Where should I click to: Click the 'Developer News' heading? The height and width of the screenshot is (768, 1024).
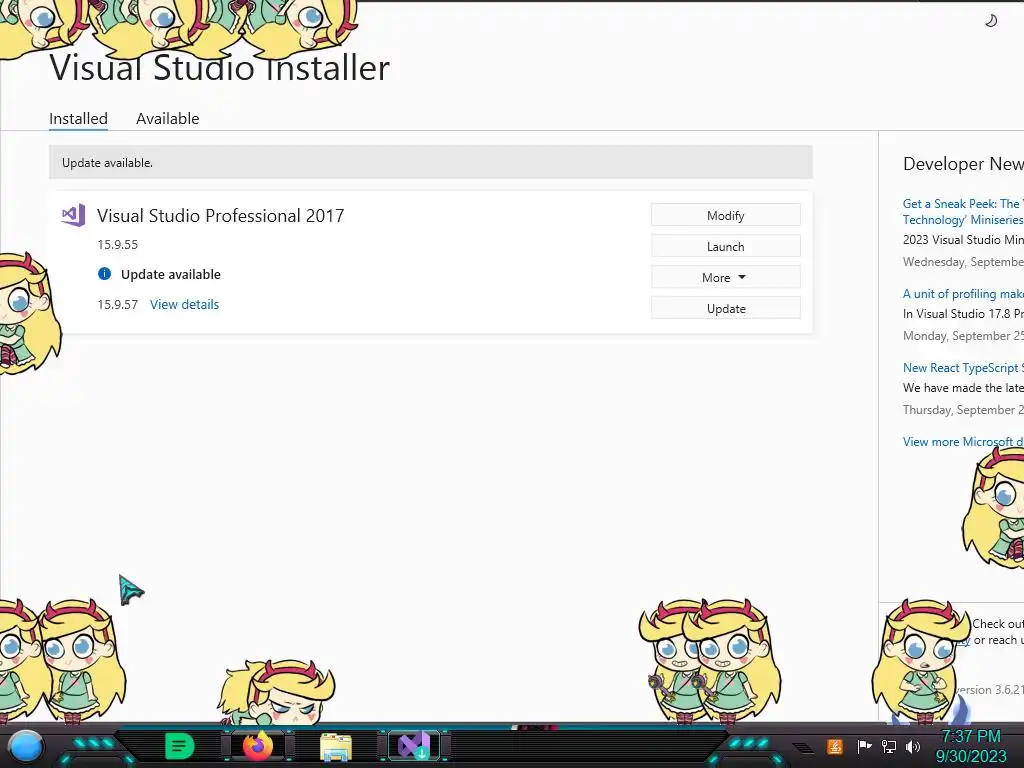(963, 164)
